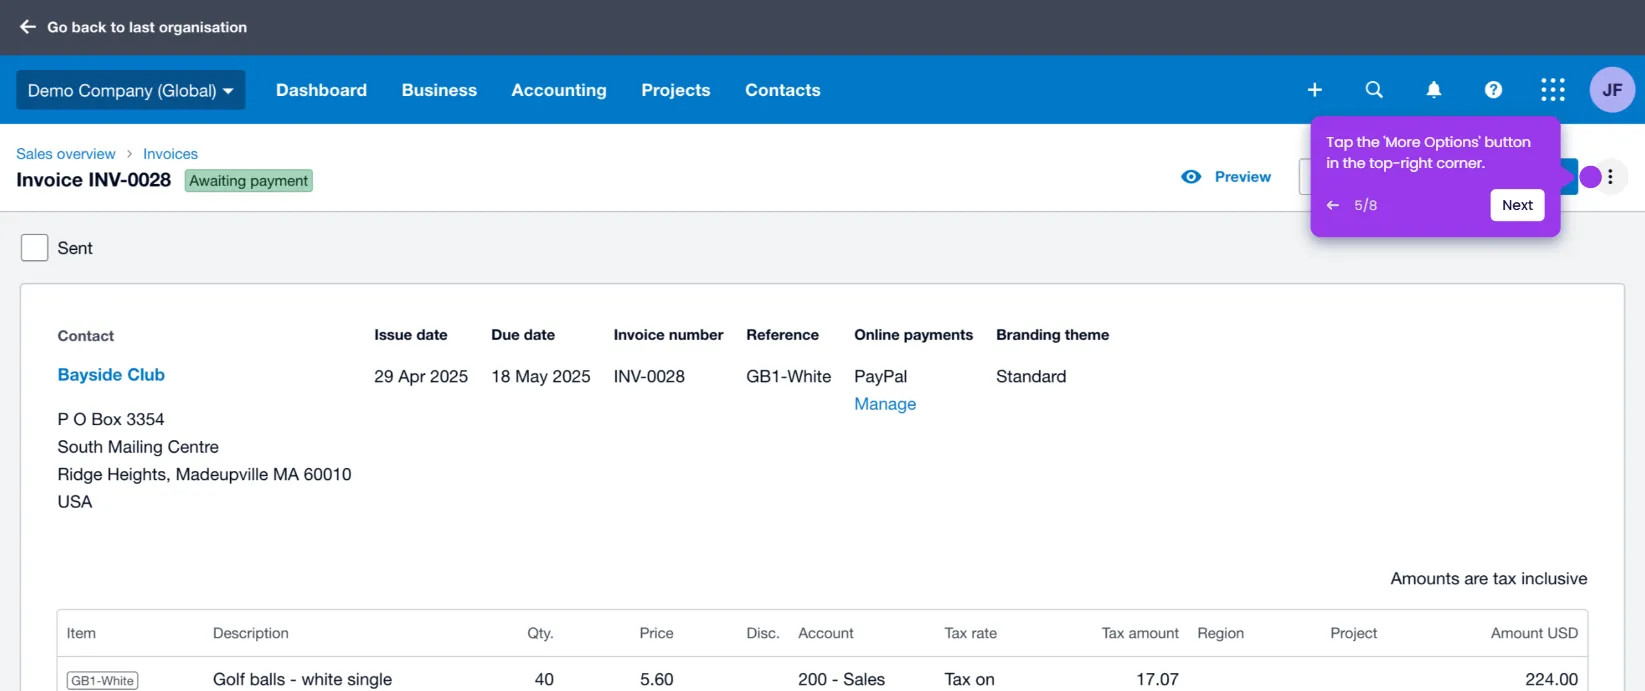Click the GB1-White item code tag
Image resolution: width=1645 pixels, height=691 pixels.
point(103,681)
